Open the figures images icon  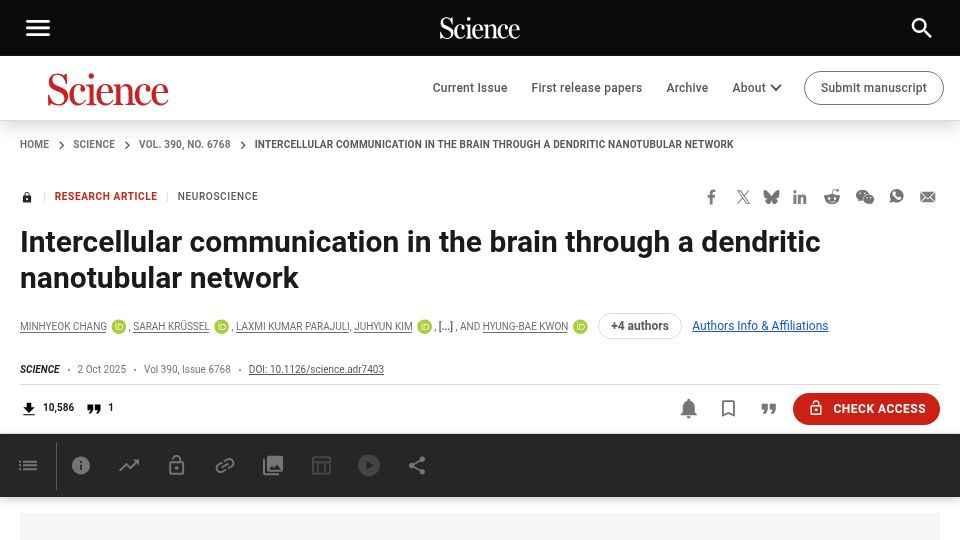[273, 465]
